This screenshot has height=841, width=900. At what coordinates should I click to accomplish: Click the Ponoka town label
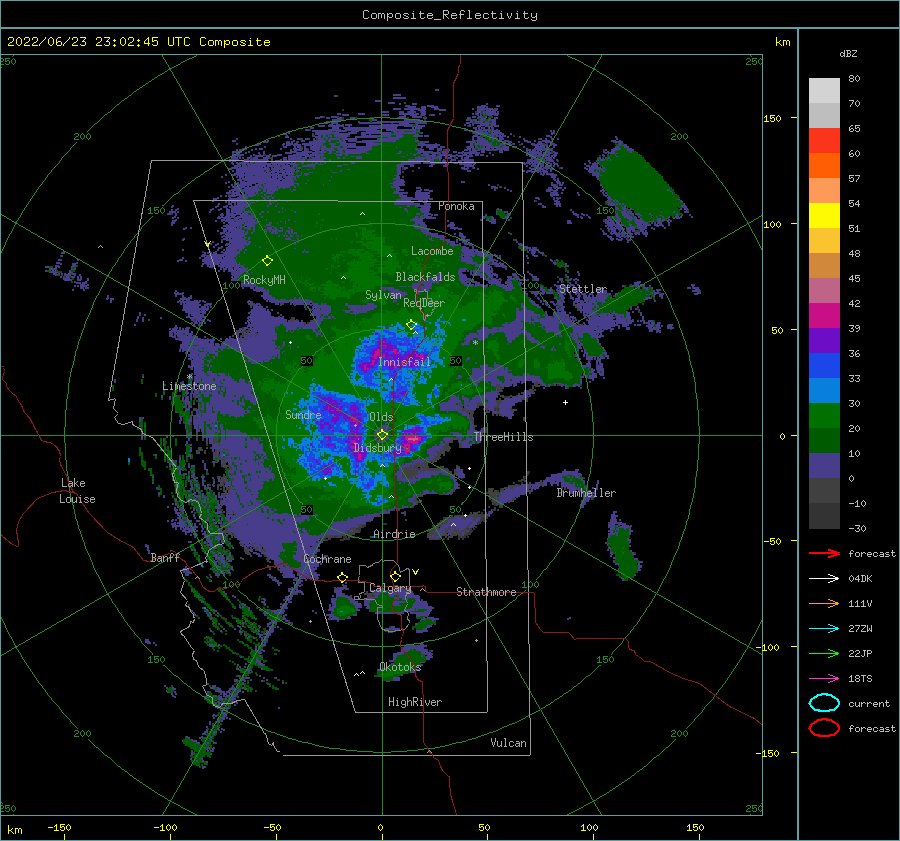pyautogui.click(x=456, y=206)
